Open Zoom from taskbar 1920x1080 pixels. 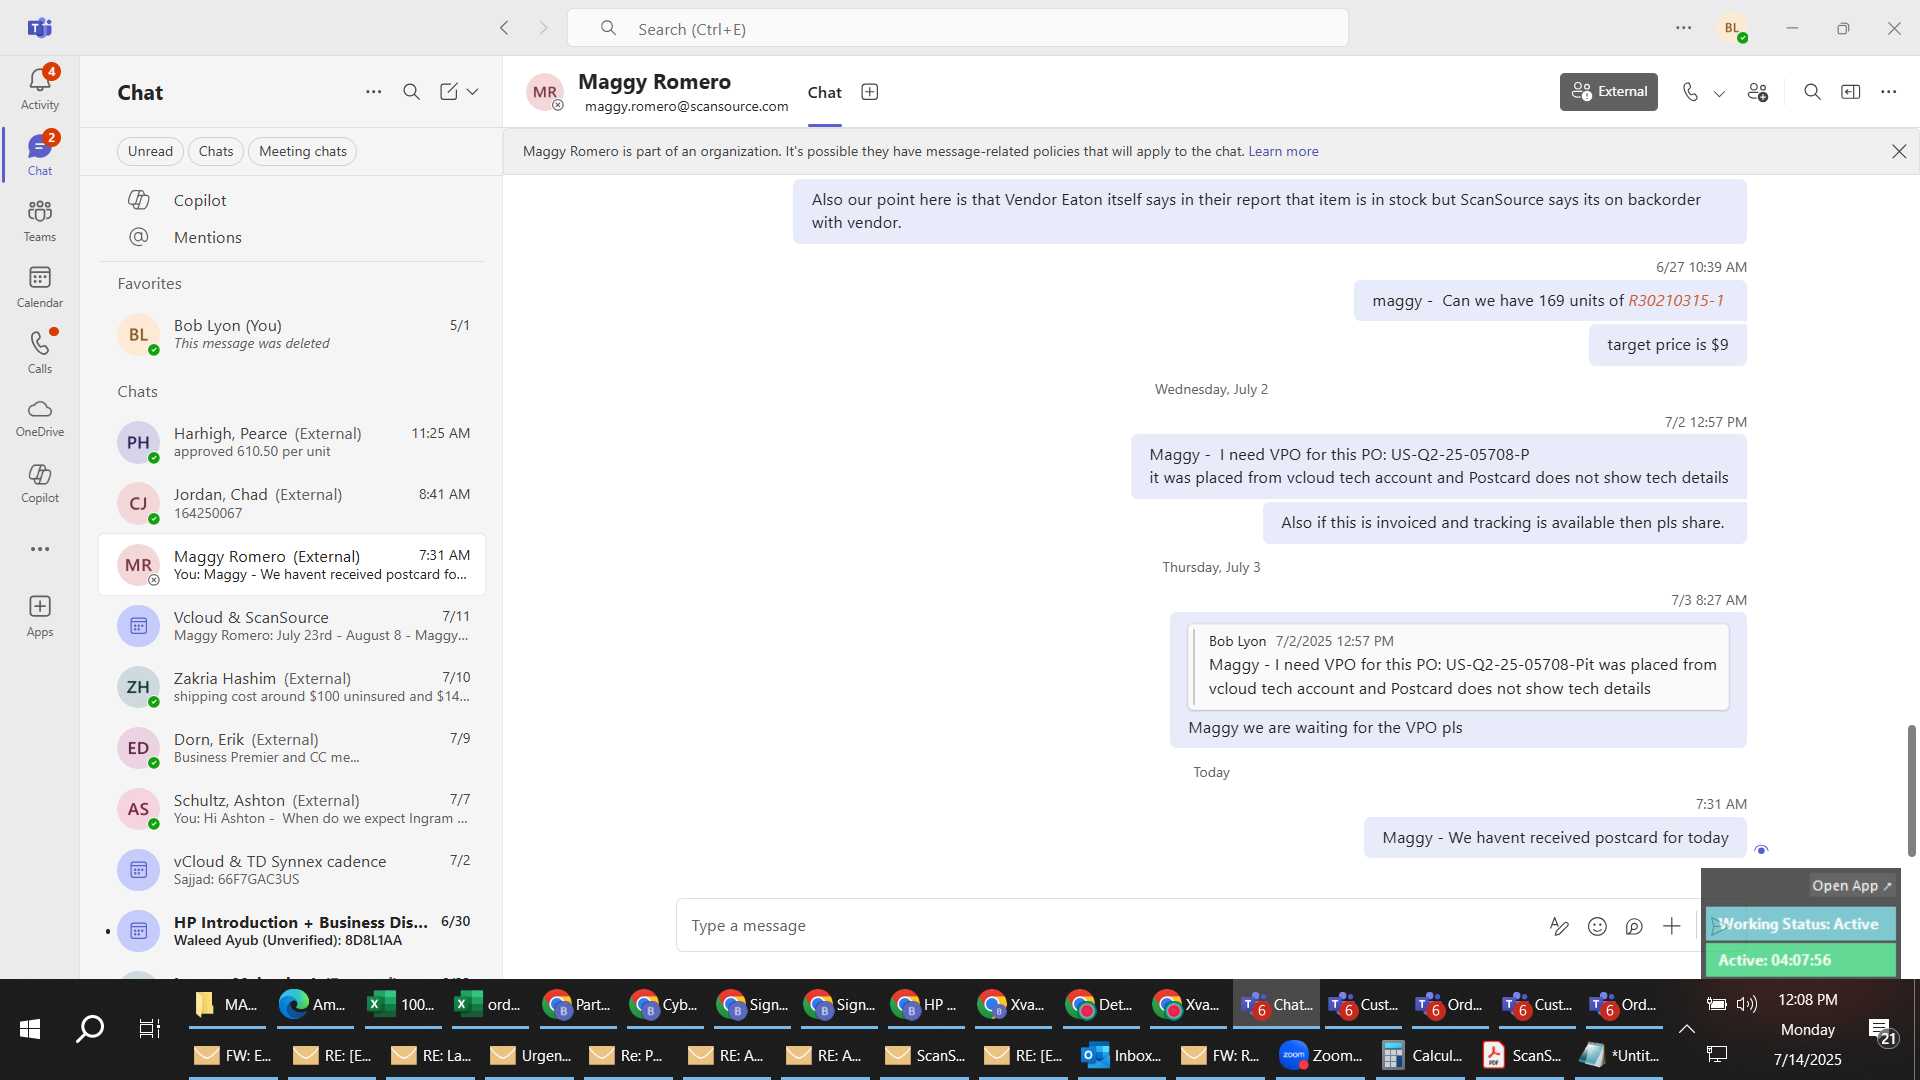[x=1321, y=1056]
